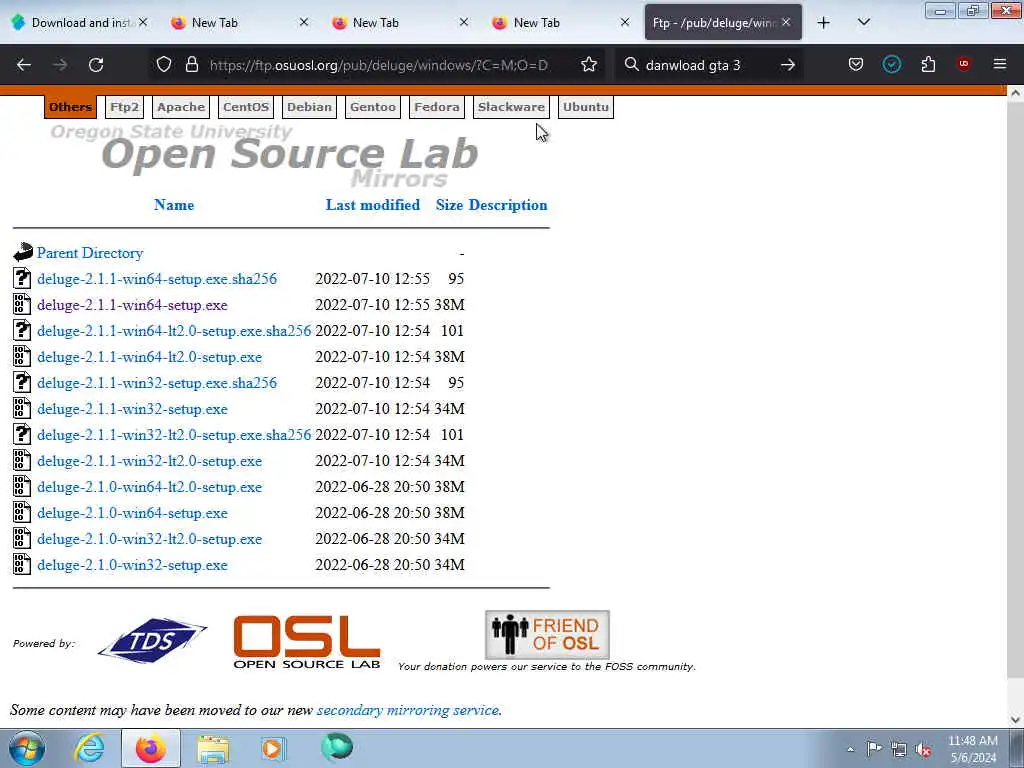1024x768 pixels.
Task: Switch to the 'Download and install' tab
Action: pyautogui.click(x=78, y=22)
